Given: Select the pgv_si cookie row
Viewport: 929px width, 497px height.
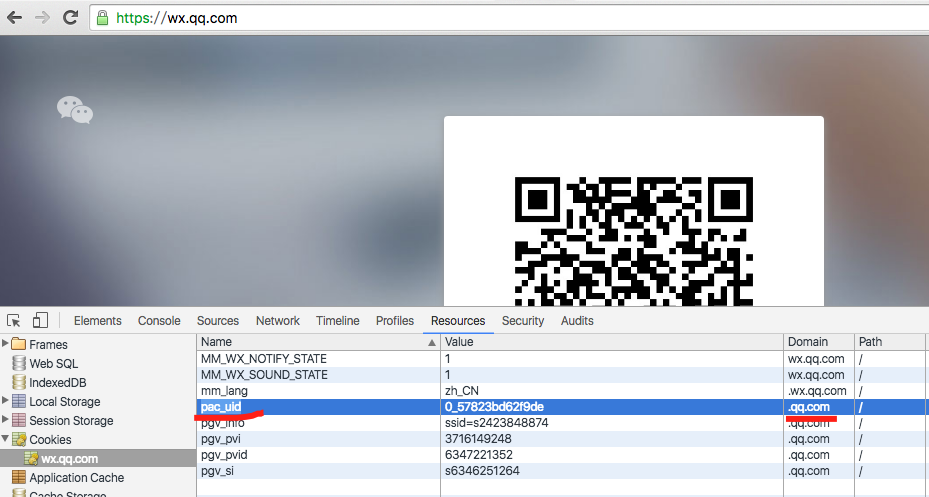Looking at the screenshot, I should click(x=562, y=471).
